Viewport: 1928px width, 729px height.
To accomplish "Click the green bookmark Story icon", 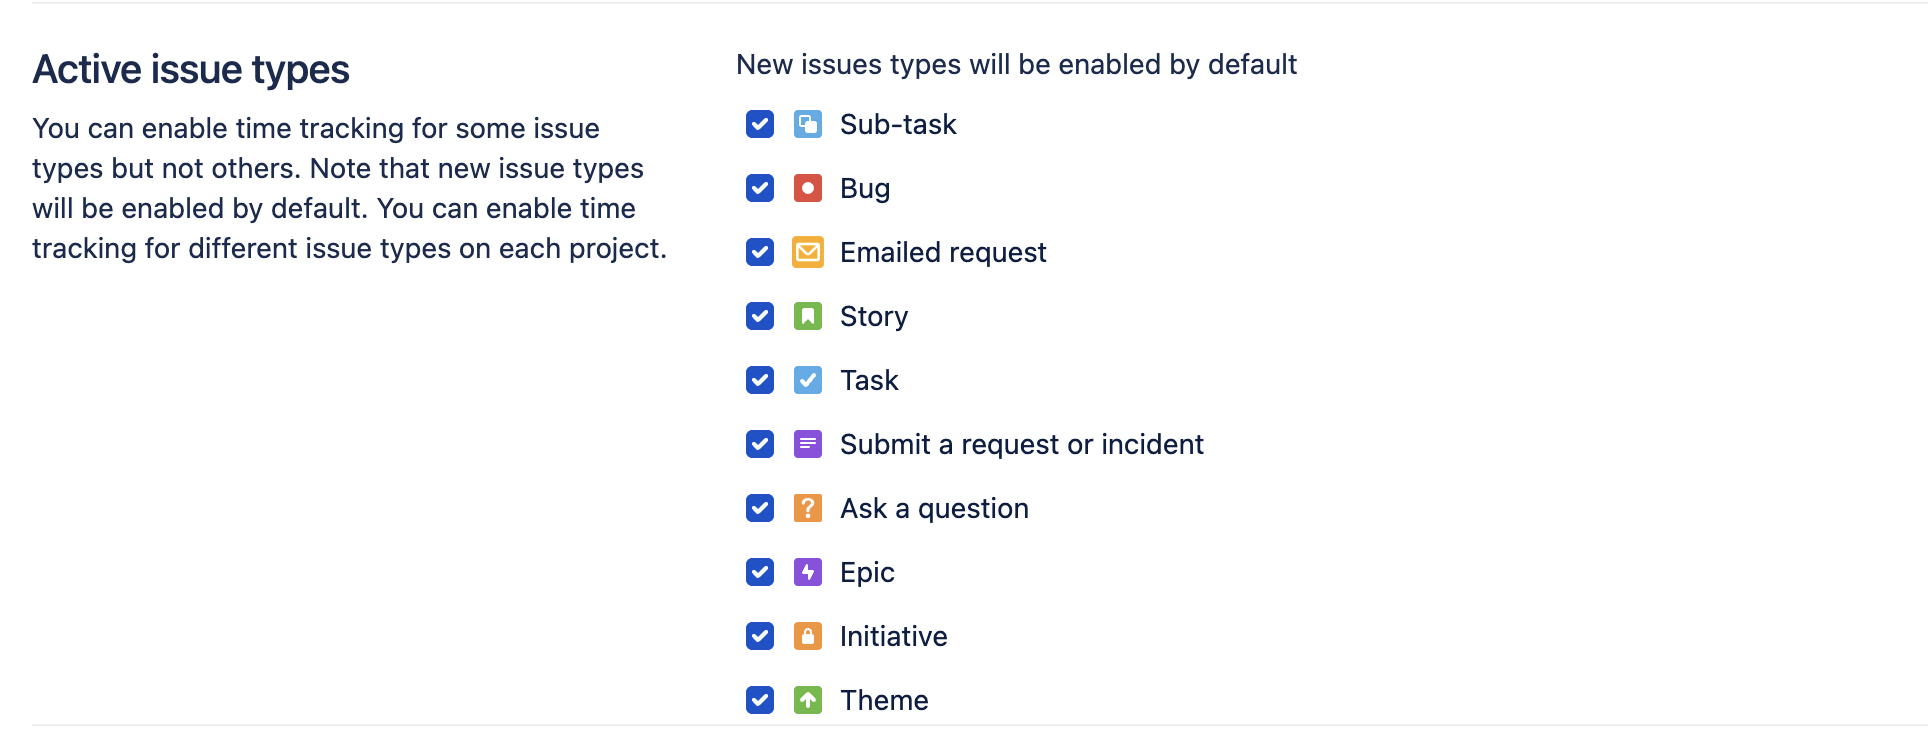I will coord(807,316).
